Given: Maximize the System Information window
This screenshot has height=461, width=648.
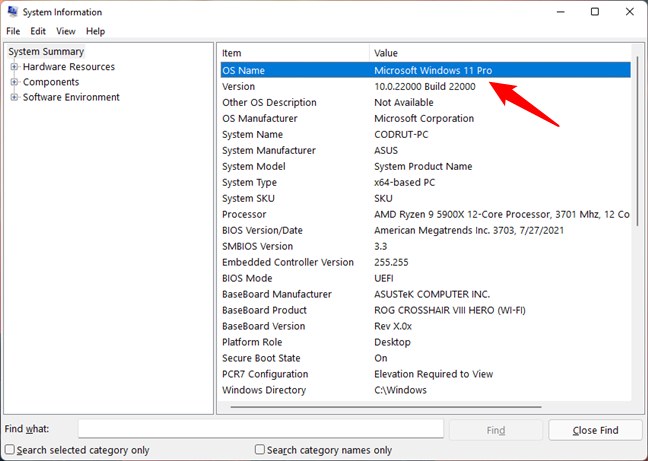Looking at the screenshot, I should point(595,12).
